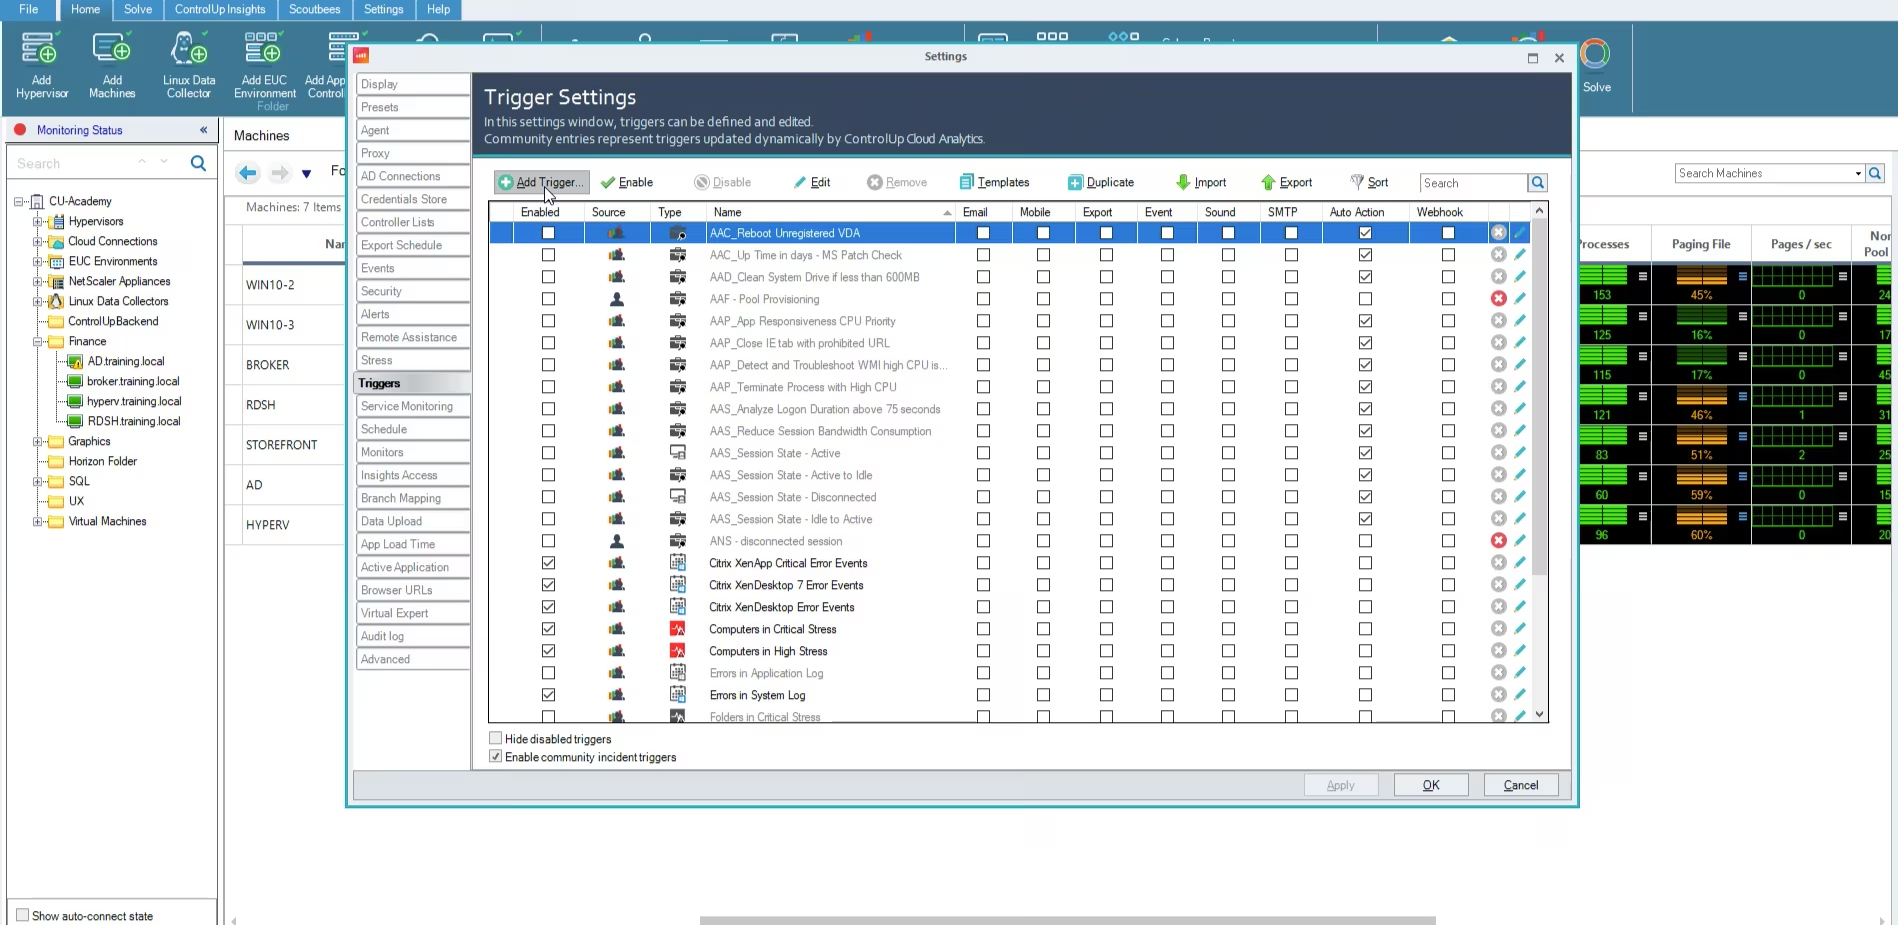This screenshot has width=1898, height=925.
Task: Click Duplicate in trigger toolbar
Action: pyautogui.click(x=1101, y=182)
